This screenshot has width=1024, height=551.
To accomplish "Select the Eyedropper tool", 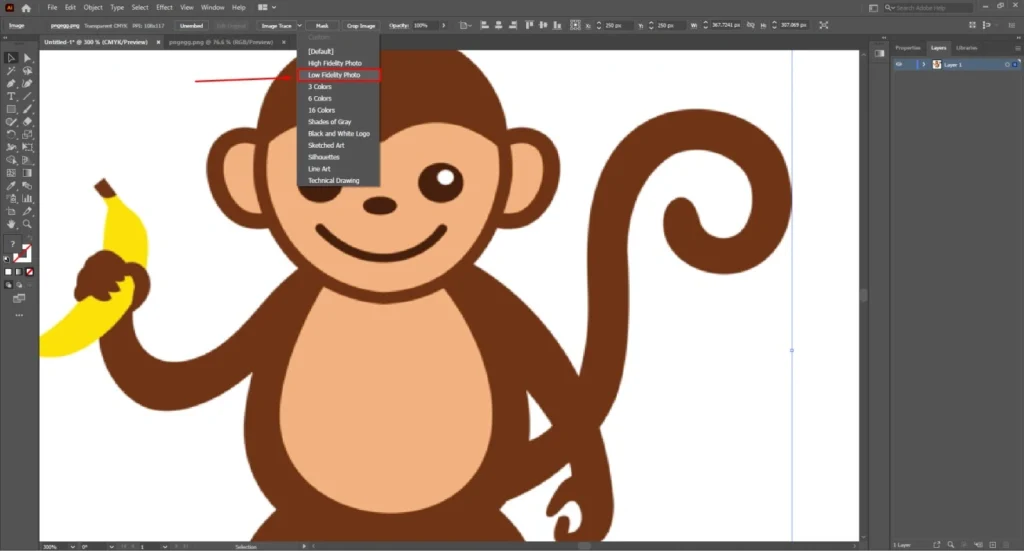I will 11,186.
